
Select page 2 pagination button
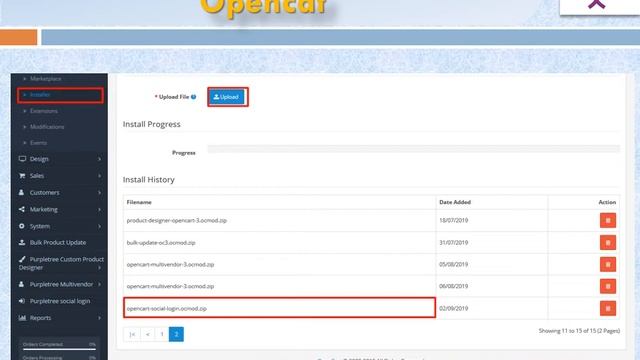click(x=176, y=334)
